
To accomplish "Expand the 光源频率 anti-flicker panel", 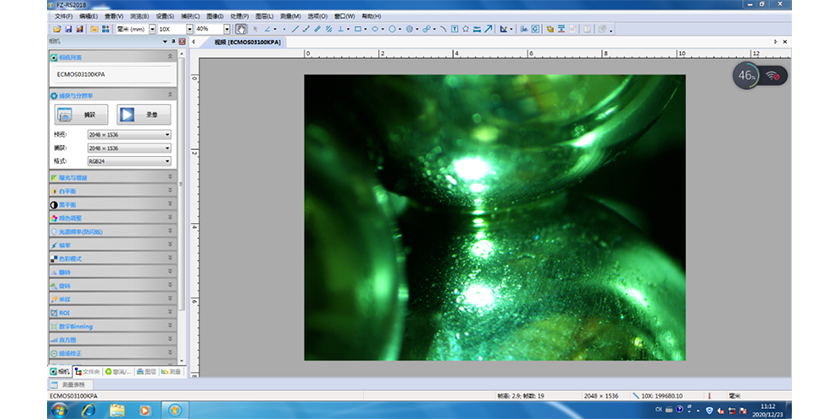I will click(112, 231).
